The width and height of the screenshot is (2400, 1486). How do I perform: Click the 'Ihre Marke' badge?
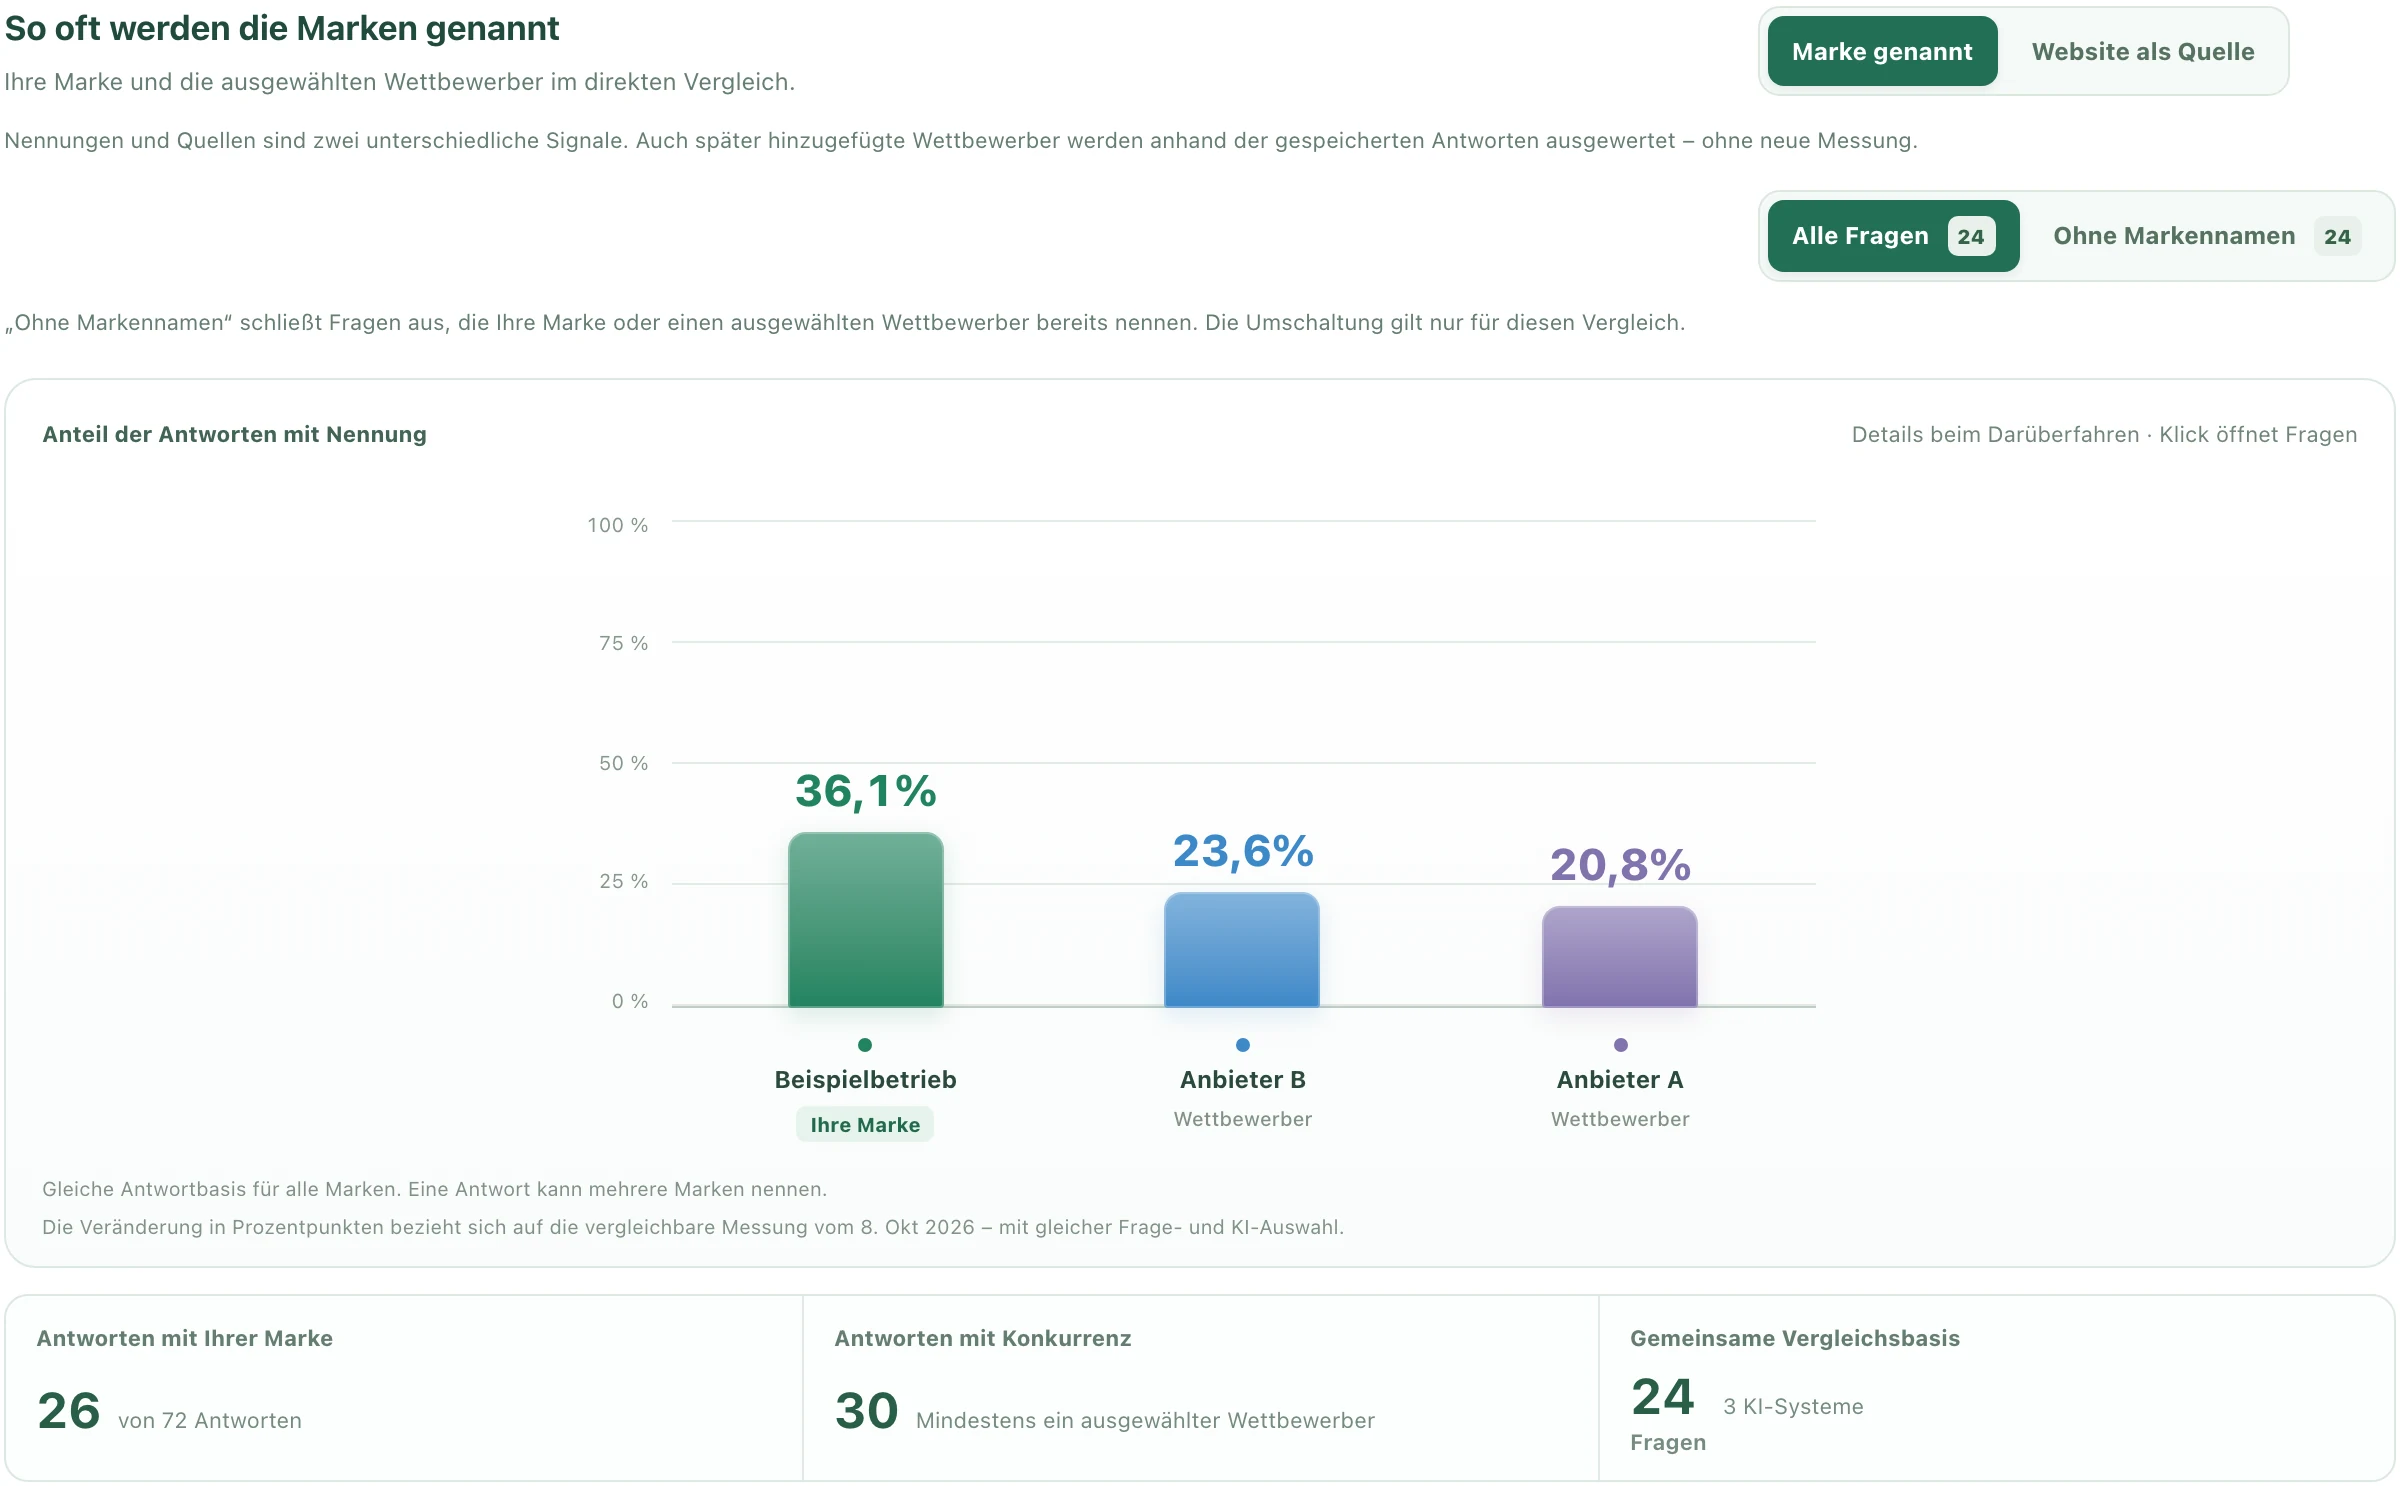point(865,1124)
